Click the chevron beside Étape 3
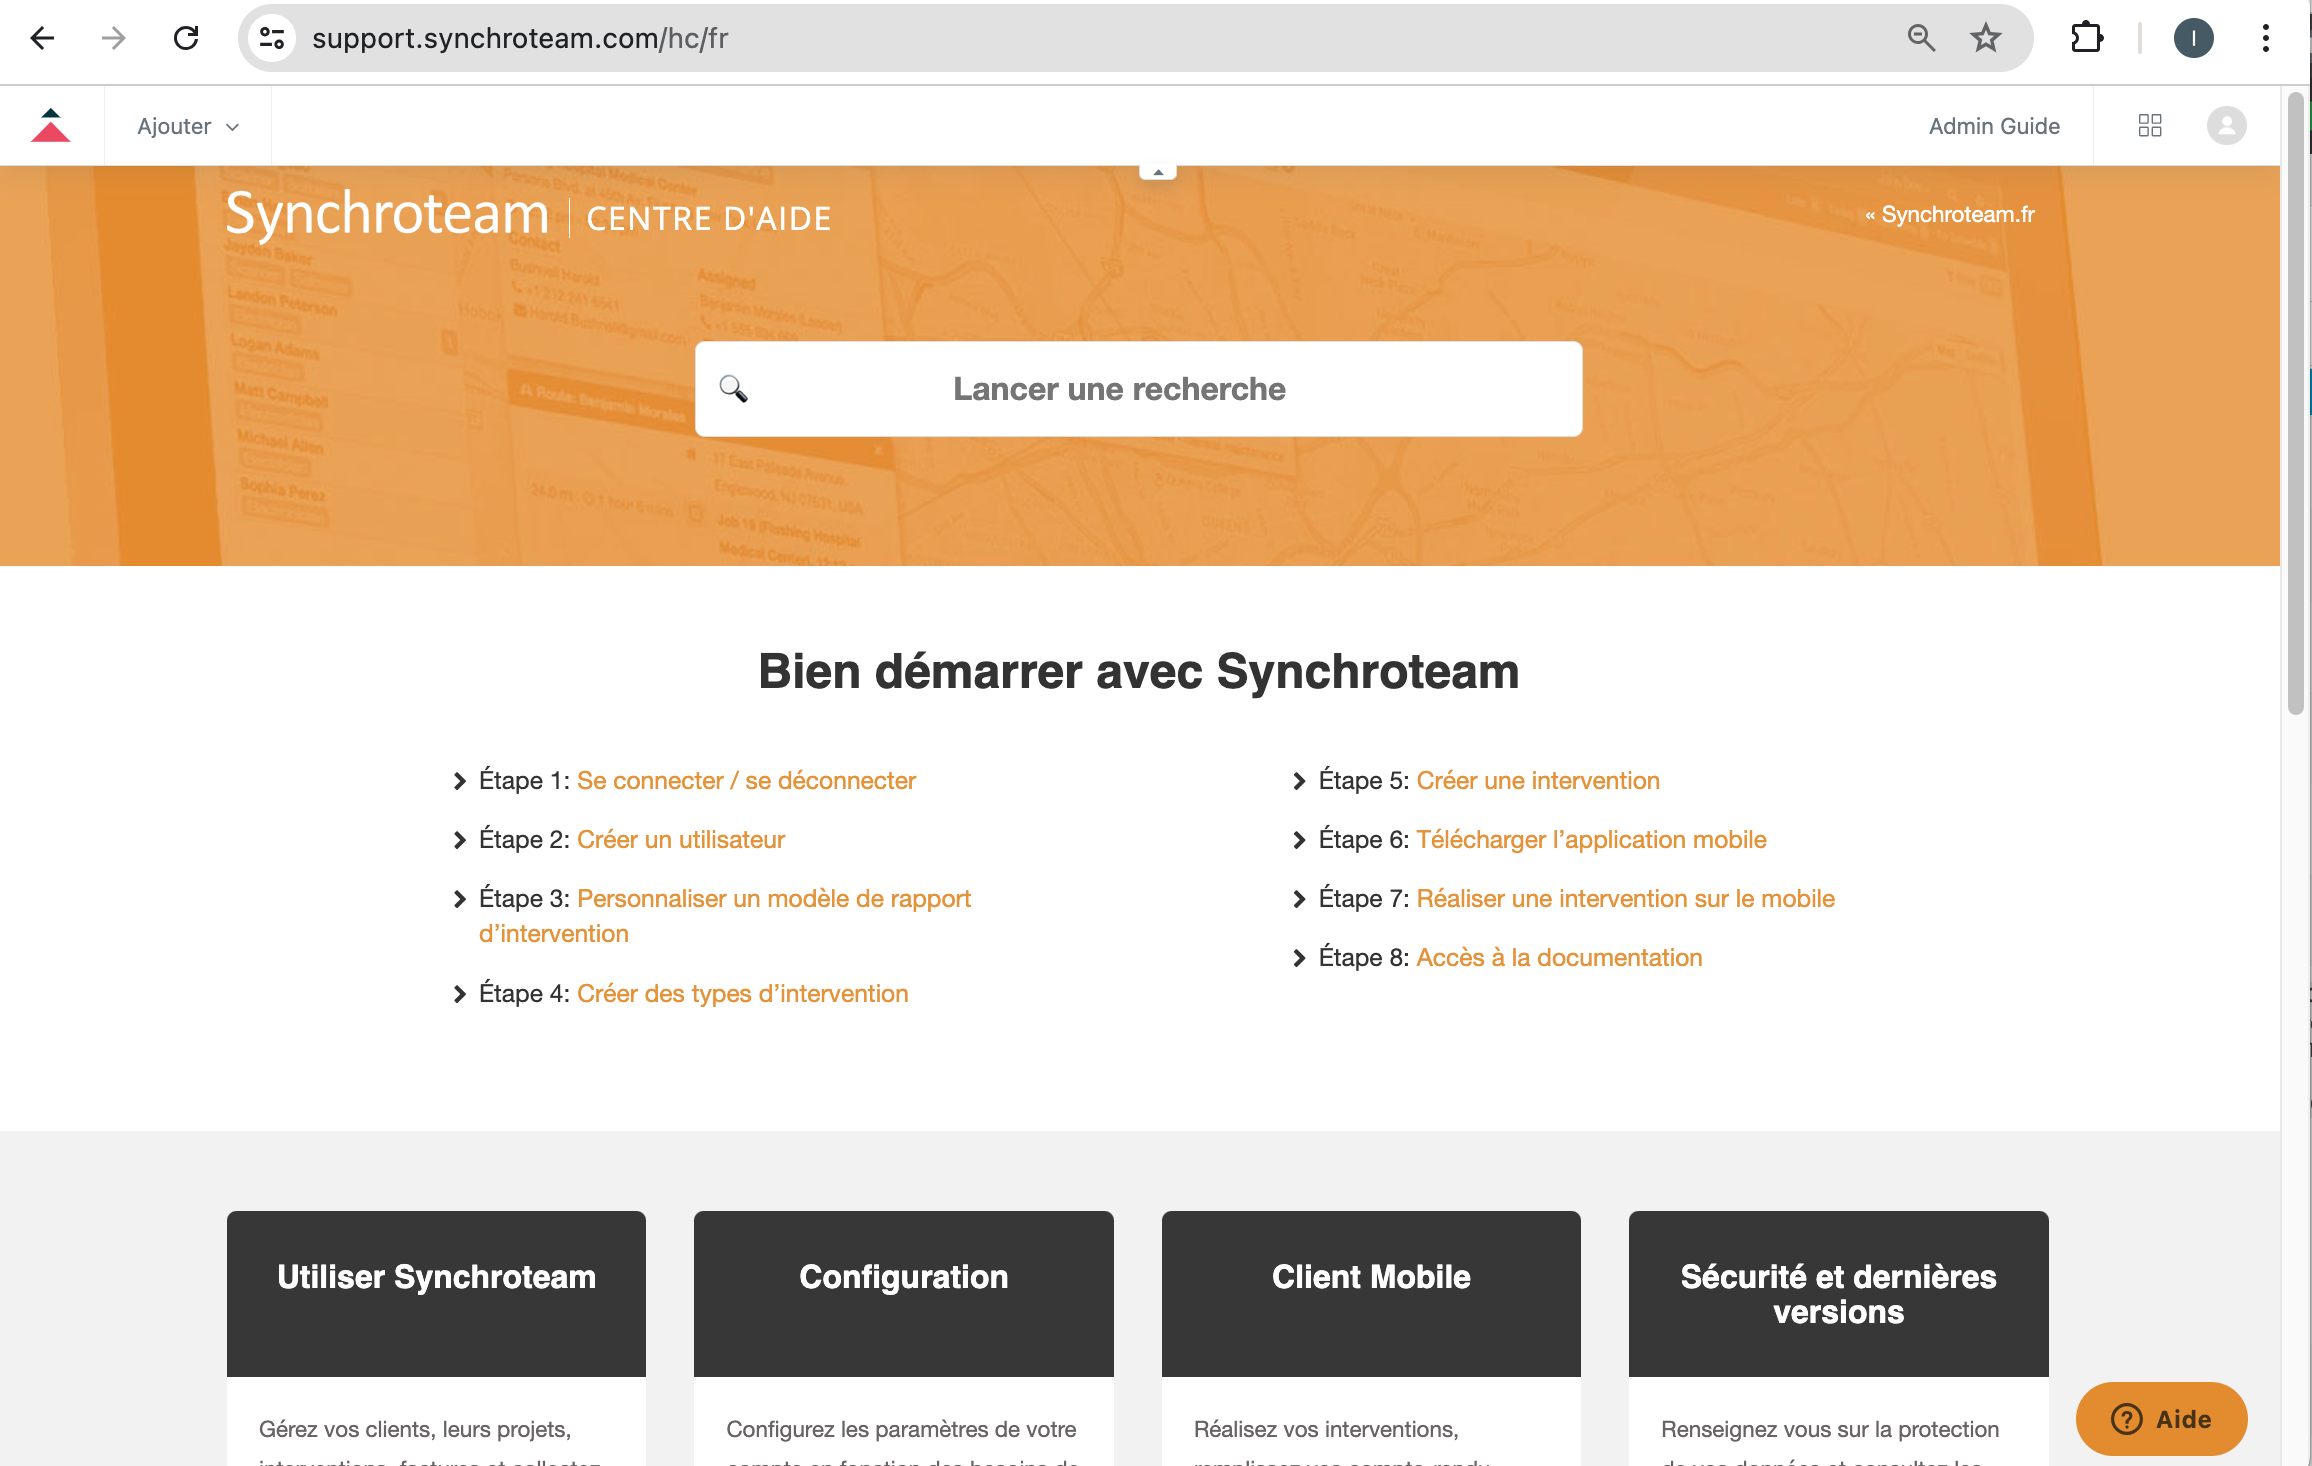 tap(460, 899)
